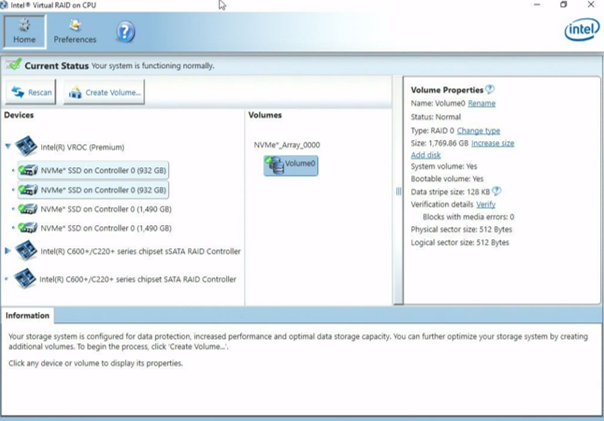Click the Verify link

486,205
